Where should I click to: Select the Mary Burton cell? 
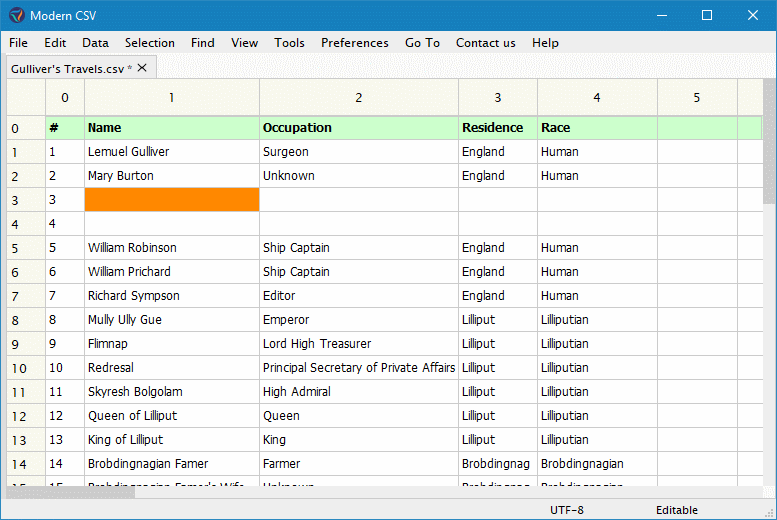[171, 176]
